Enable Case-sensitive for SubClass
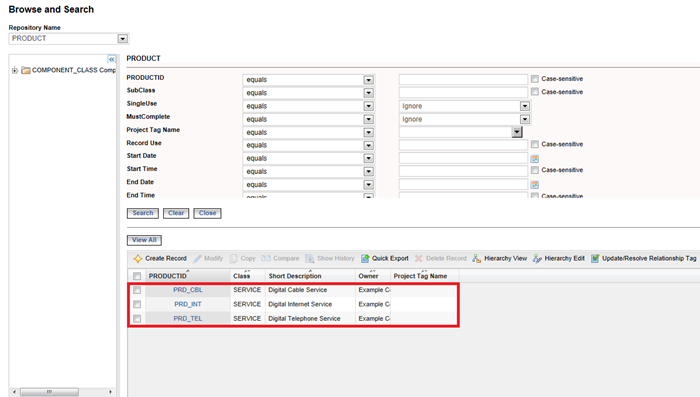Viewport: 700px width, 397px height. click(535, 92)
